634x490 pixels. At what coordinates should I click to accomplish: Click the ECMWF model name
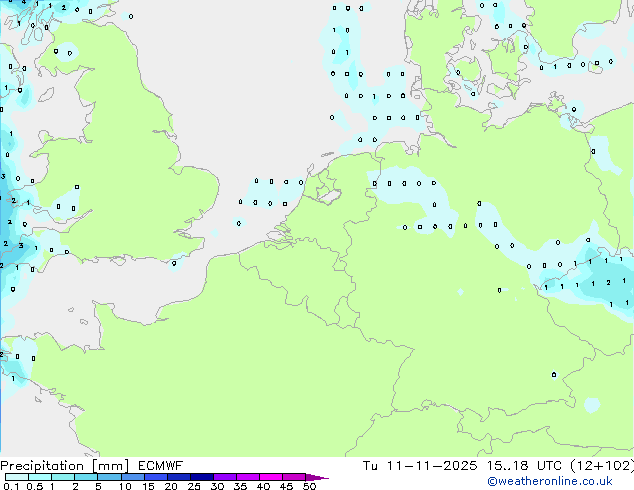click(x=161, y=466)
